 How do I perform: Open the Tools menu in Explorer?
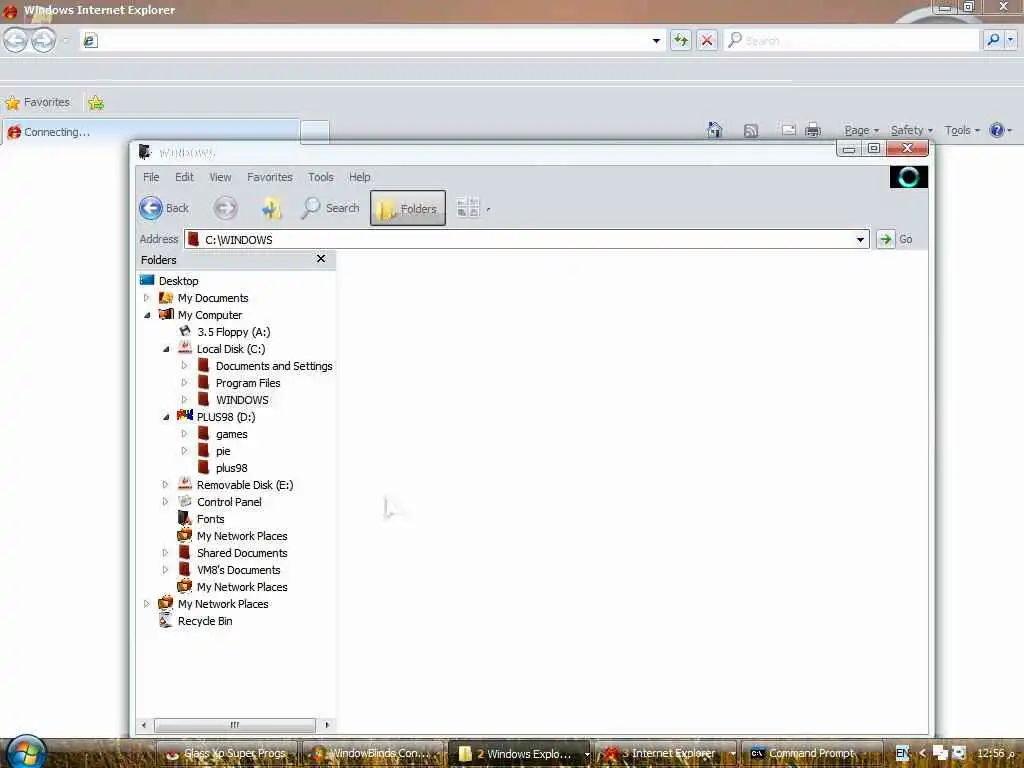point(321,177)
